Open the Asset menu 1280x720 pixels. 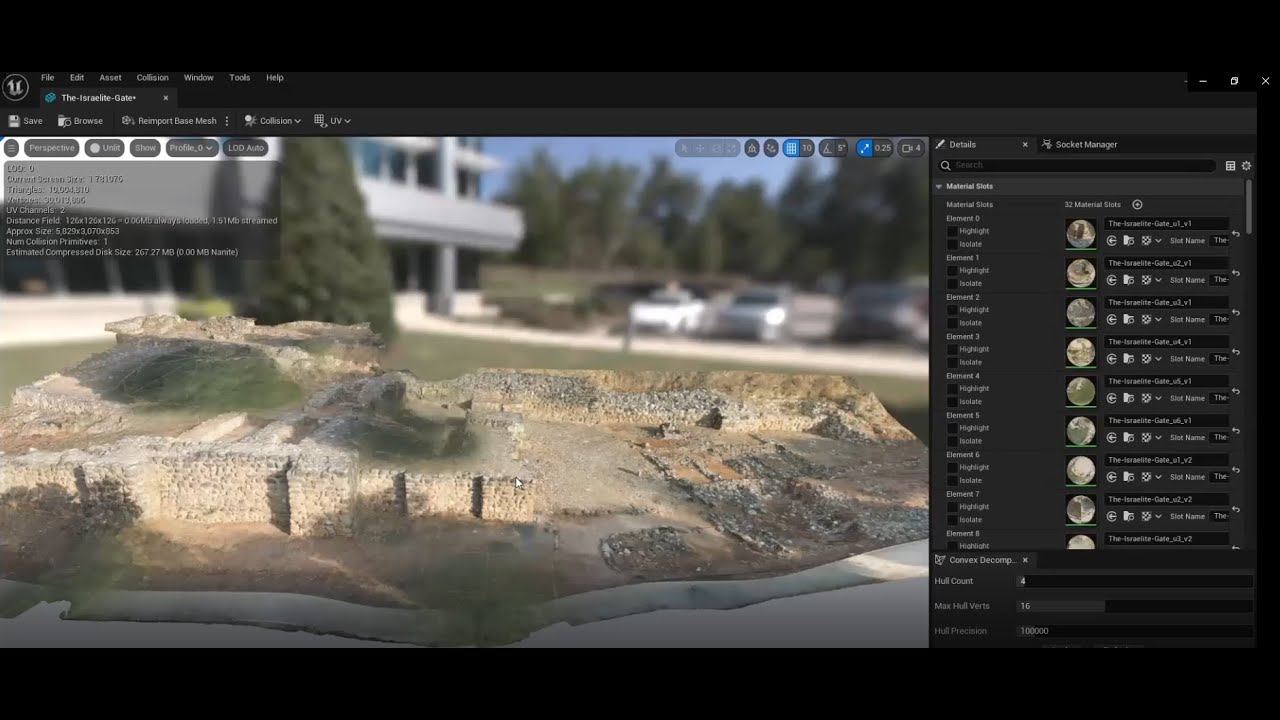[x=110, y=78]
